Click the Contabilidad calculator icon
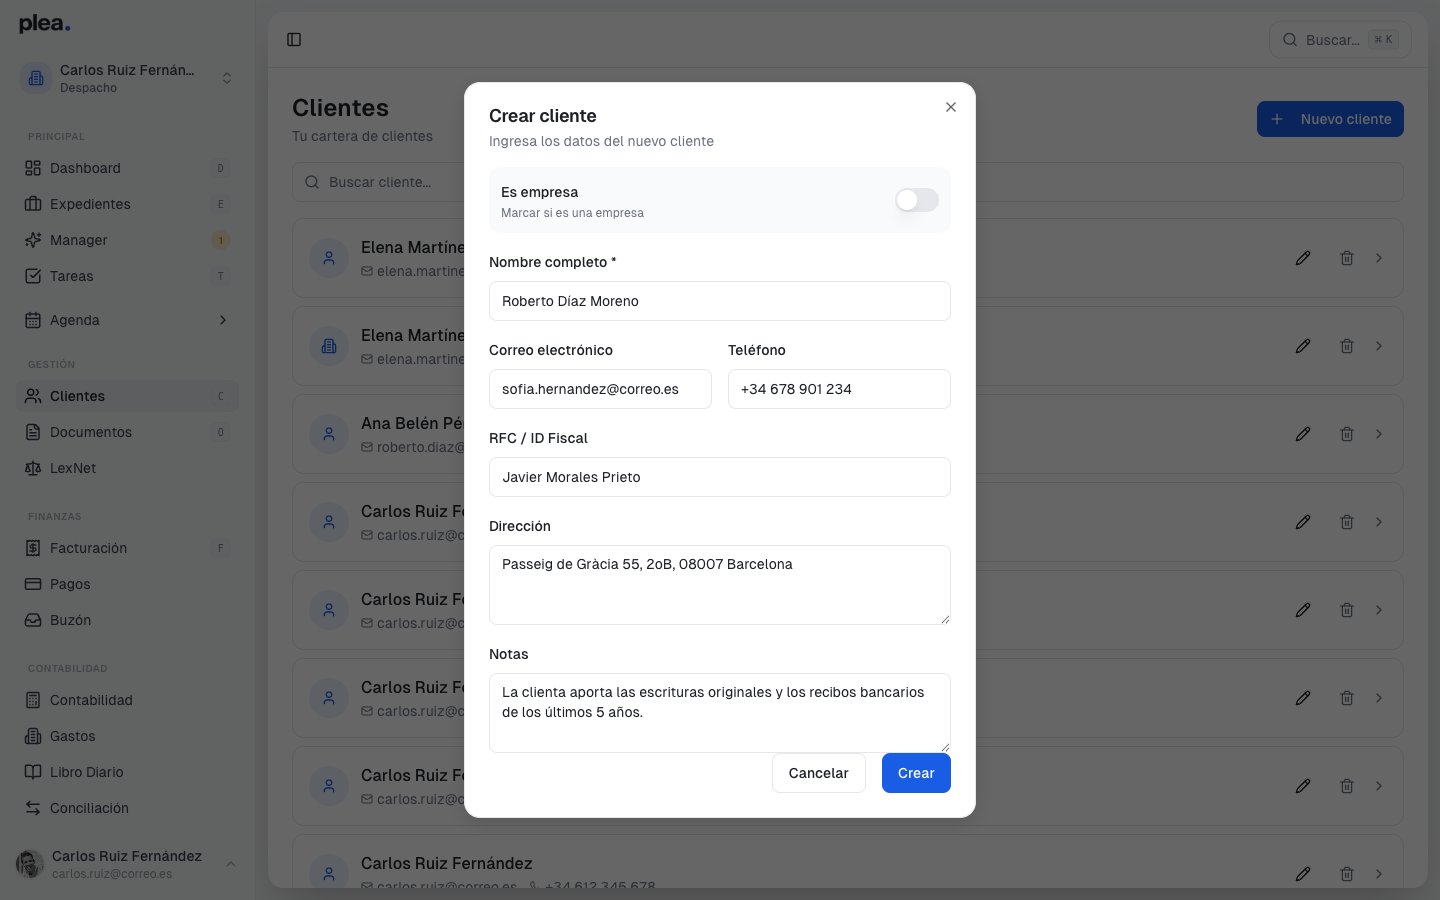 33,700
